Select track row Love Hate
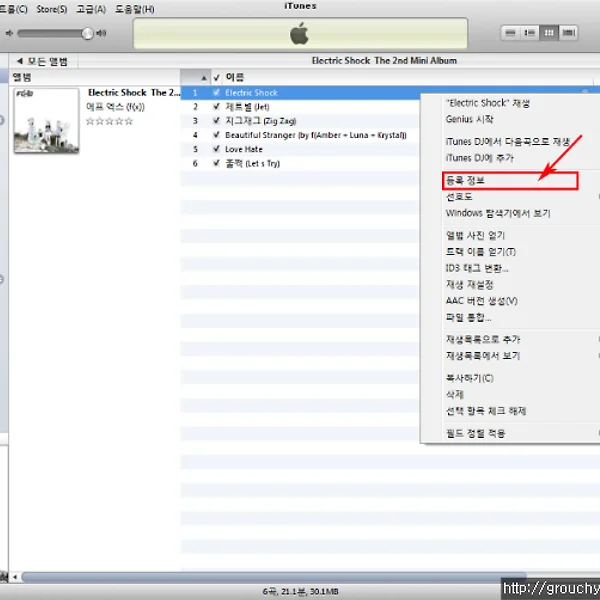 pos(300,149)
